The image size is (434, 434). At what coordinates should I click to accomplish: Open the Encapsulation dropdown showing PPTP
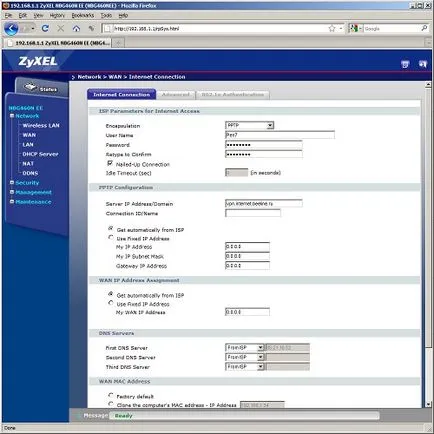[x=249, y=125]
